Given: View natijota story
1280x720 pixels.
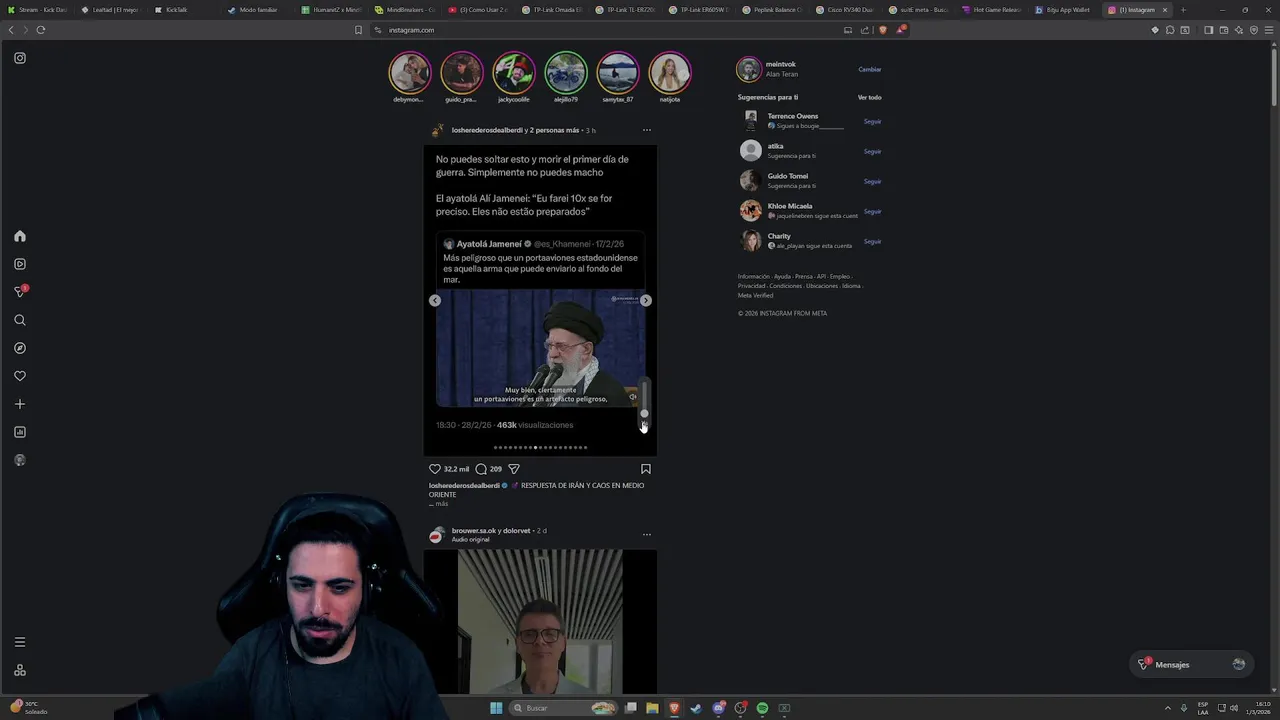Looking at the screenshot, I should point(669,73).
